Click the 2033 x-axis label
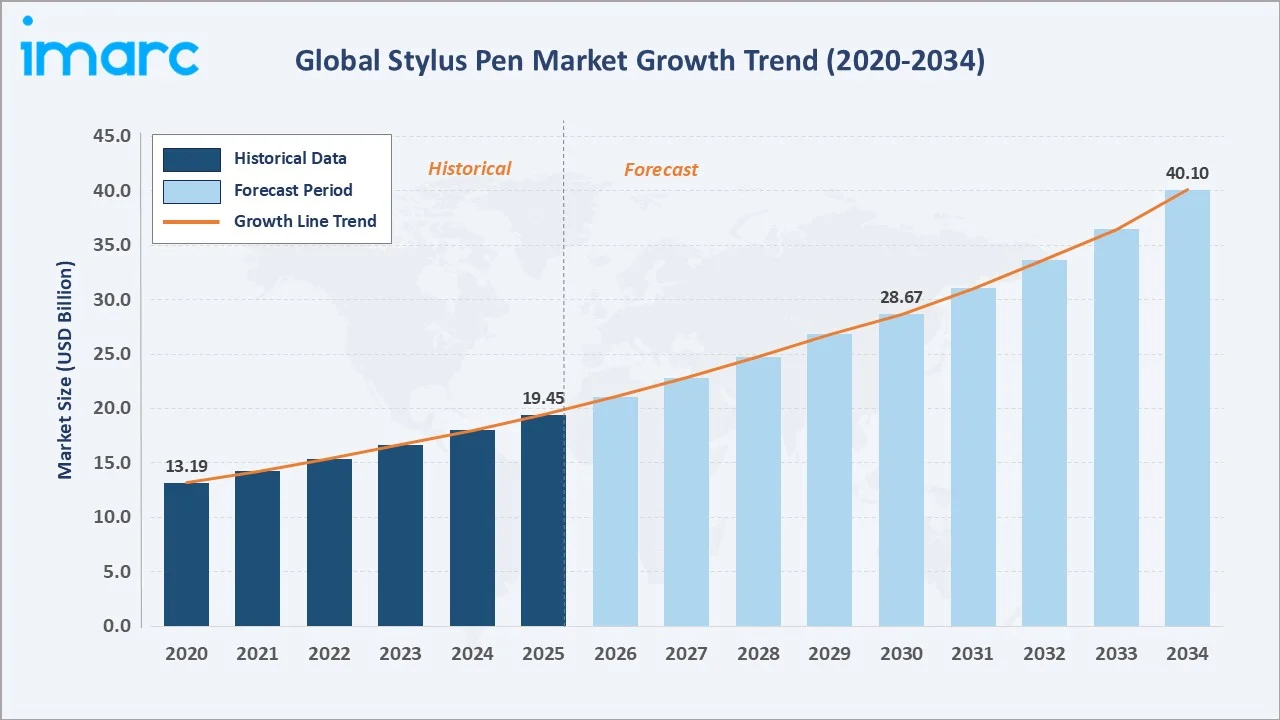The width and height of the screenshot is (1280, 720). tap(1116, 654)
